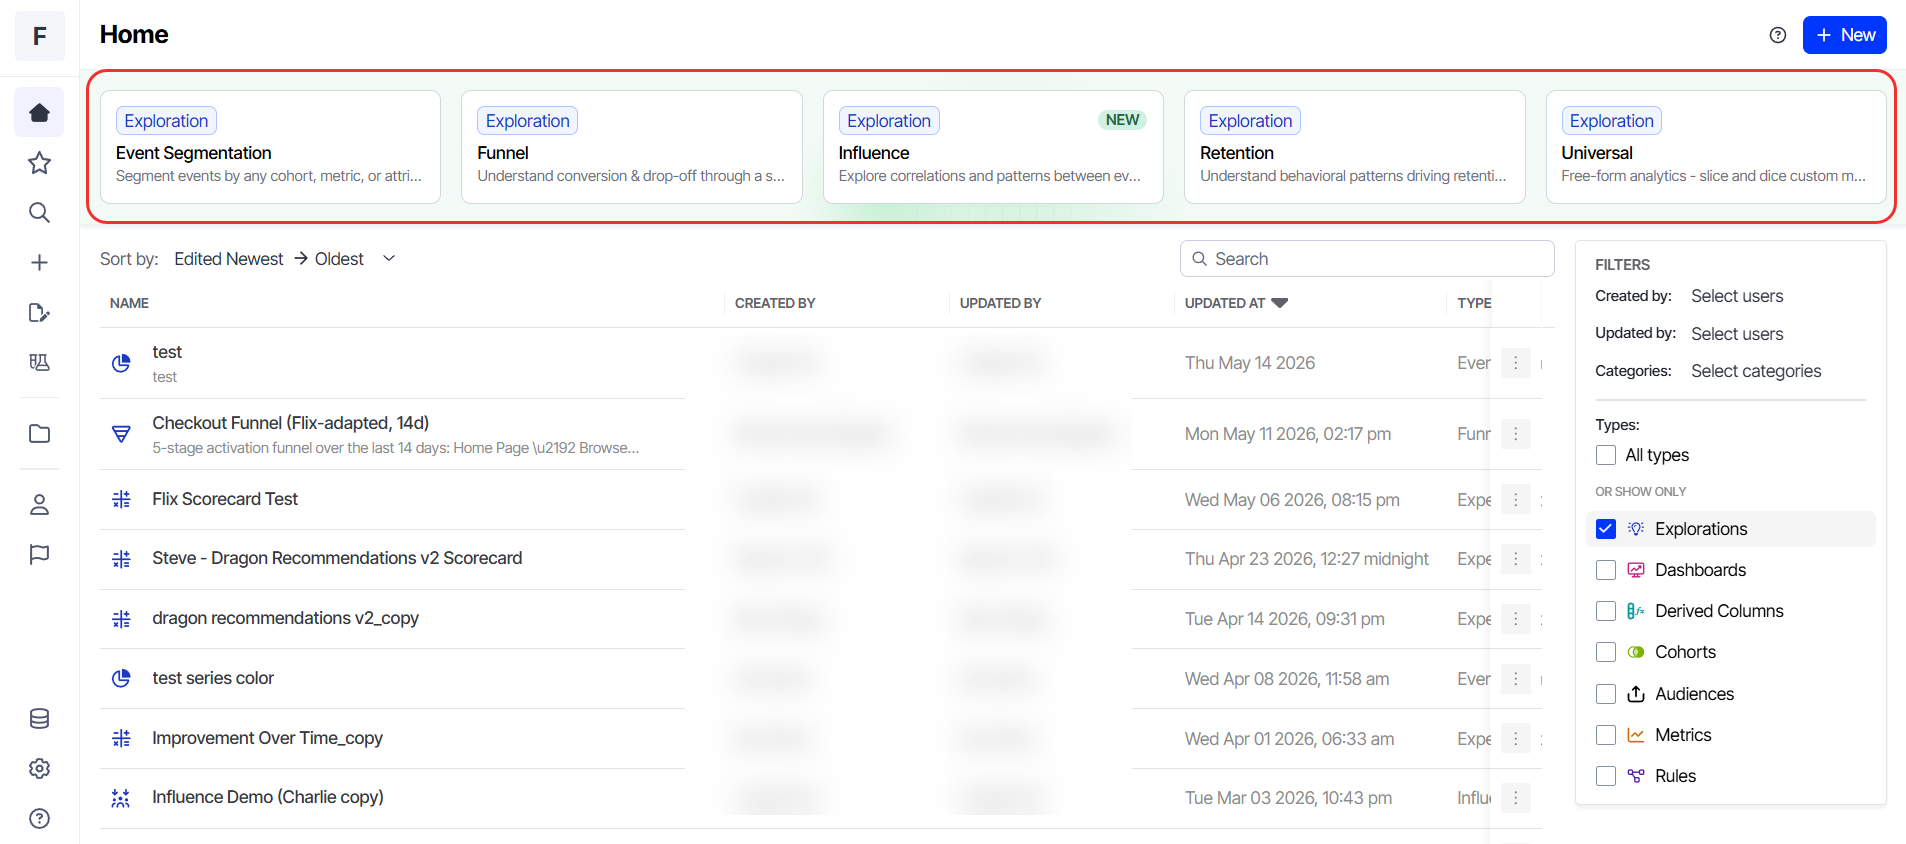Click help circle icon beside New

pyautogui.click(x=1777, y=35)
